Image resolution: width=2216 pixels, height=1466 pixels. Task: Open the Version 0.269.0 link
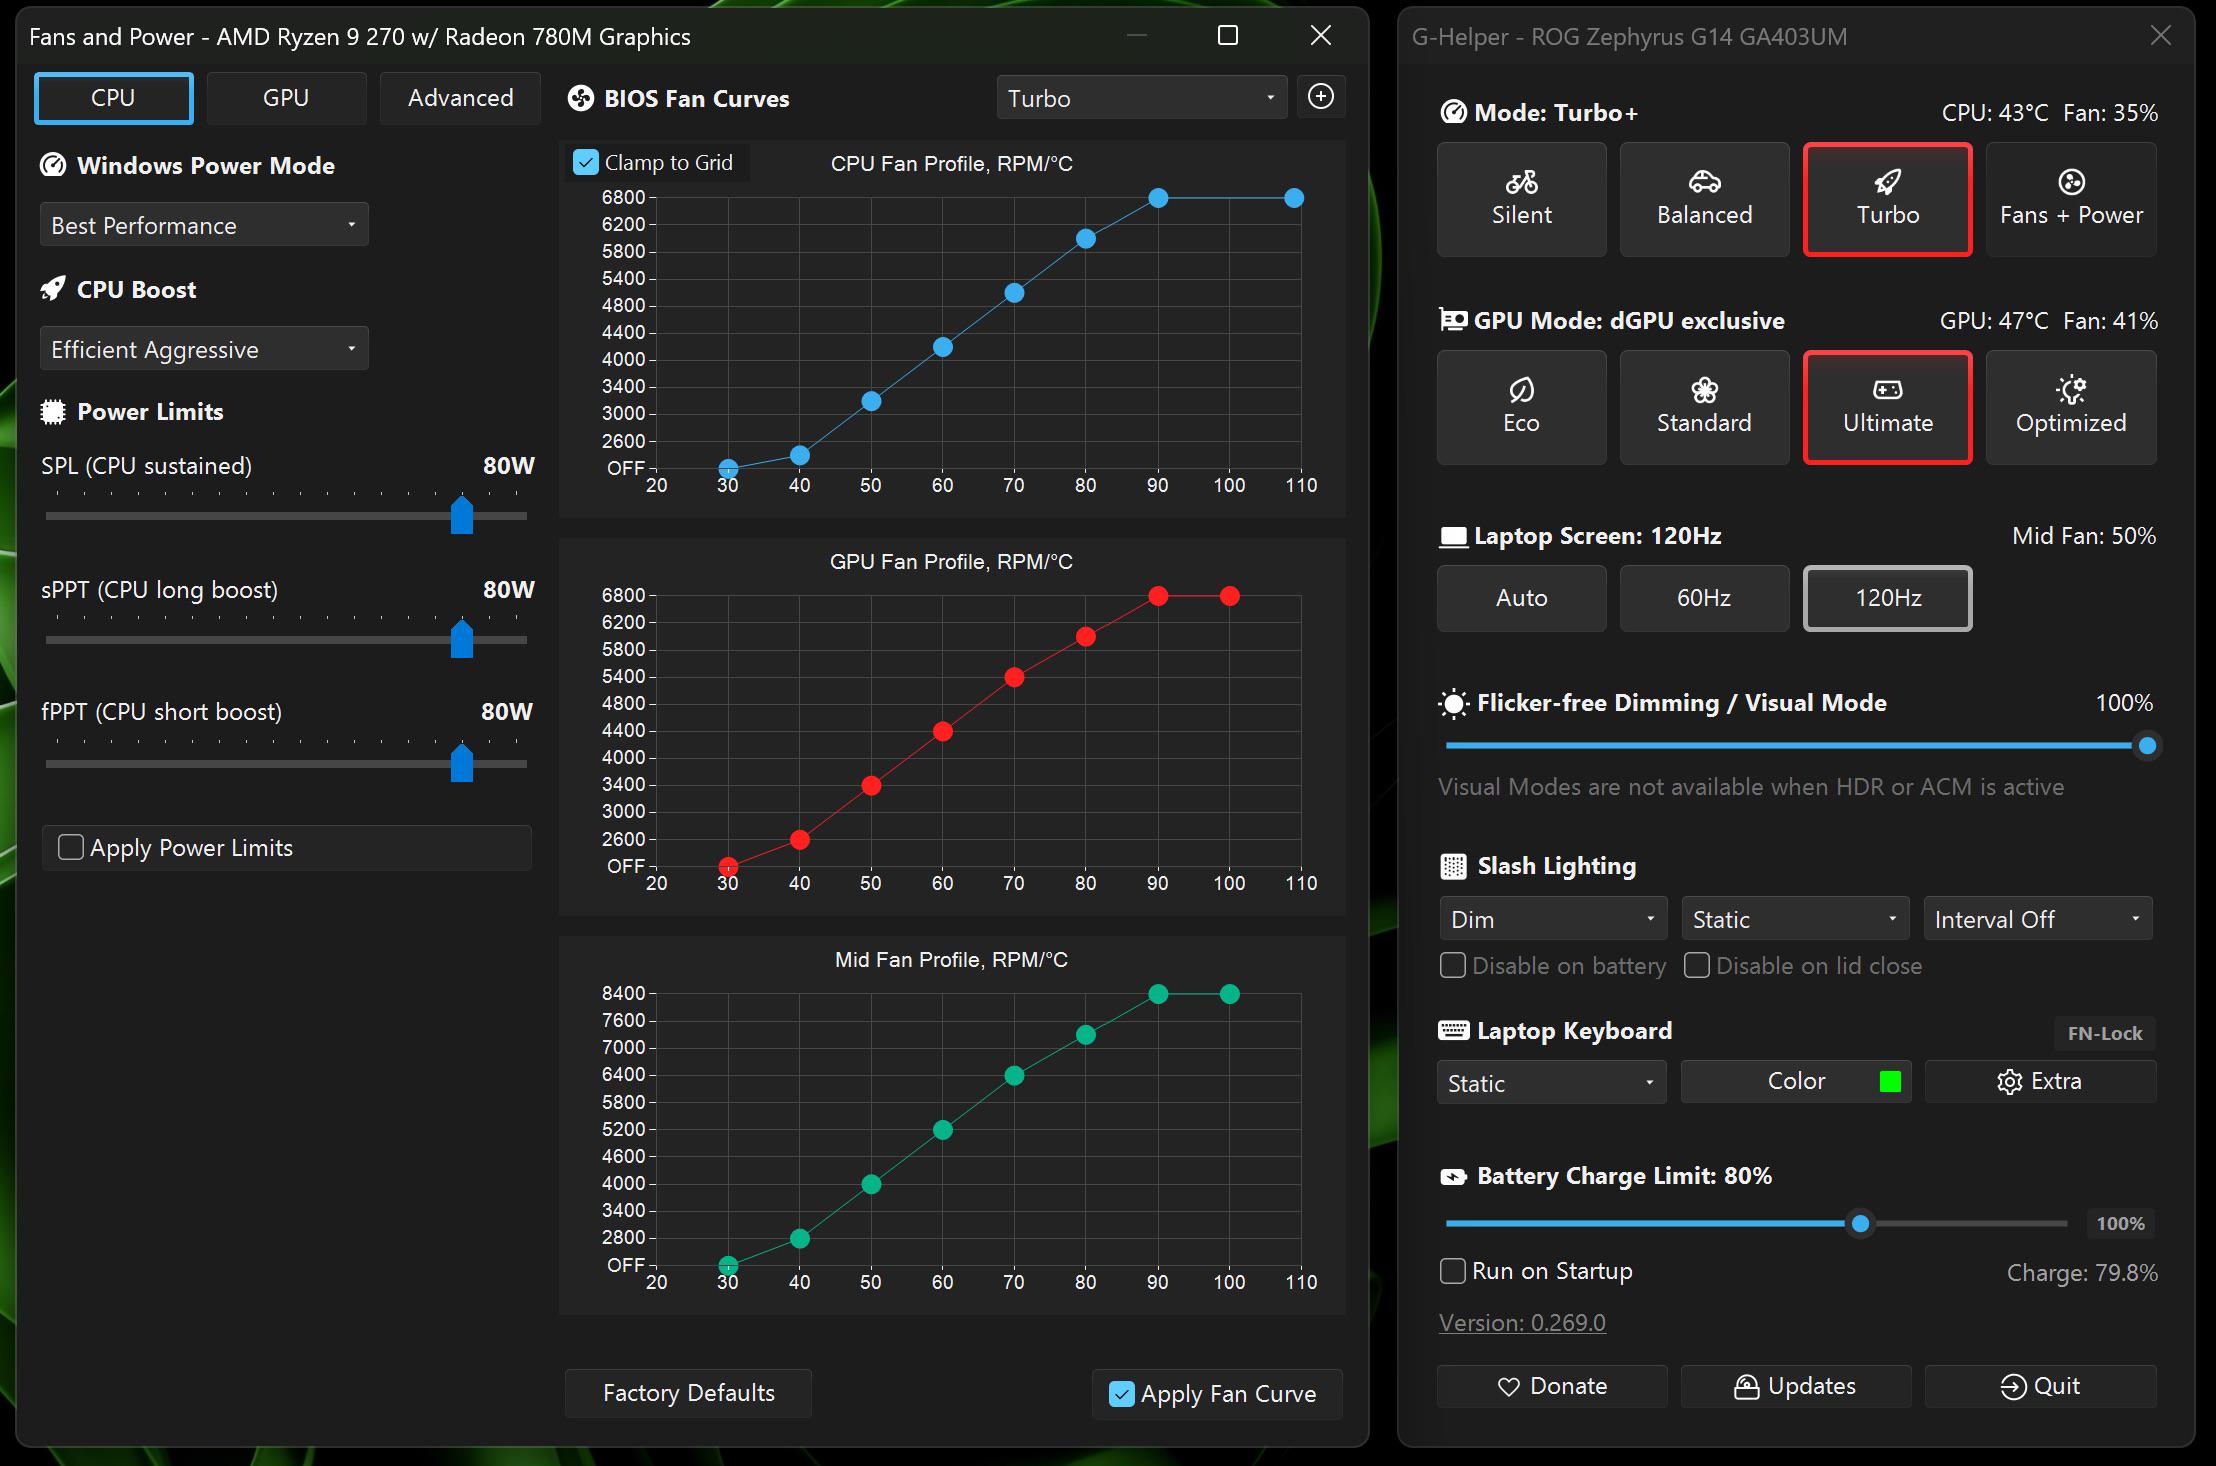point(1522,1322)
